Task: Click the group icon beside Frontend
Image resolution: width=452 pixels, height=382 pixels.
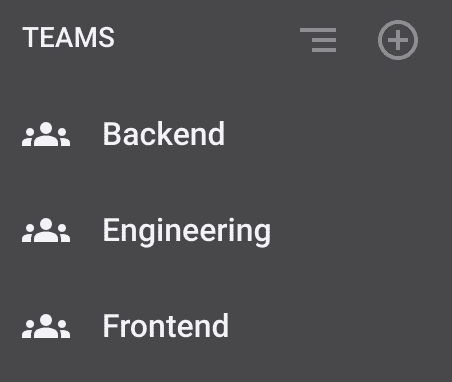Action: click(46, 326)
